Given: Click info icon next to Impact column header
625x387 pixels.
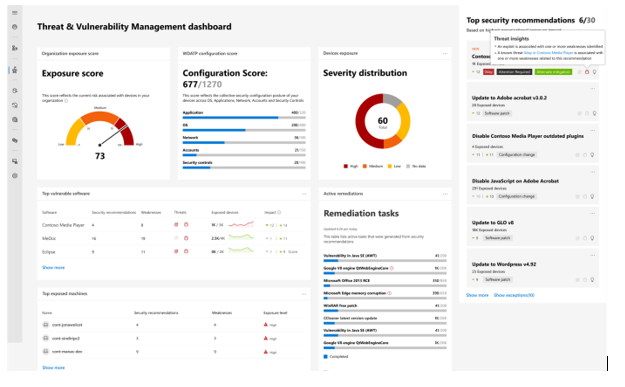Looking at the screenshot, I should click(x=279, y=212).
